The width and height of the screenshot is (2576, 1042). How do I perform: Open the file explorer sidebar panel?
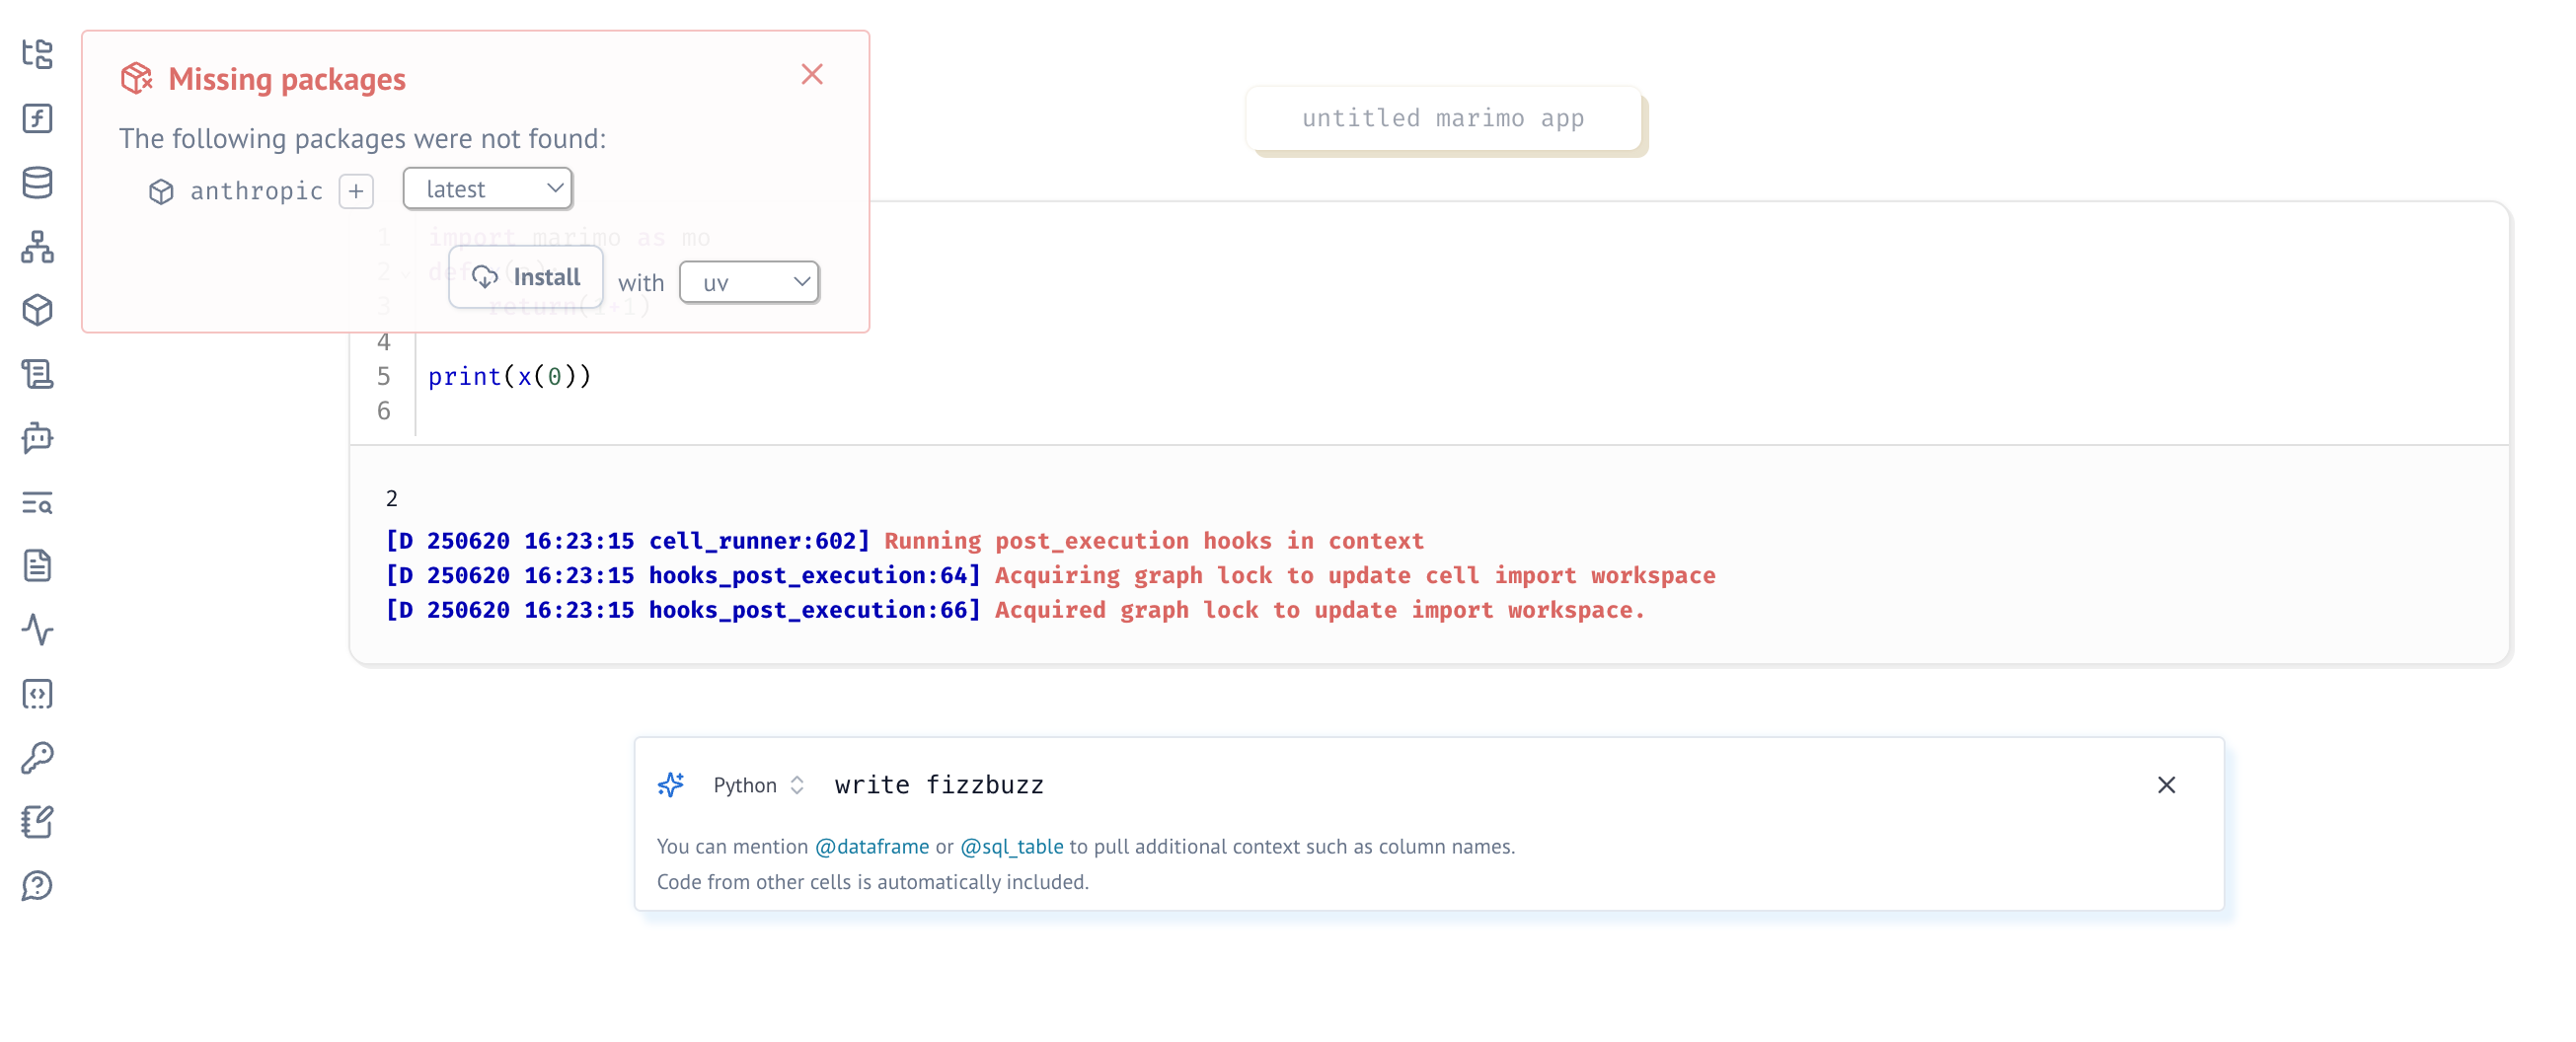37,54
